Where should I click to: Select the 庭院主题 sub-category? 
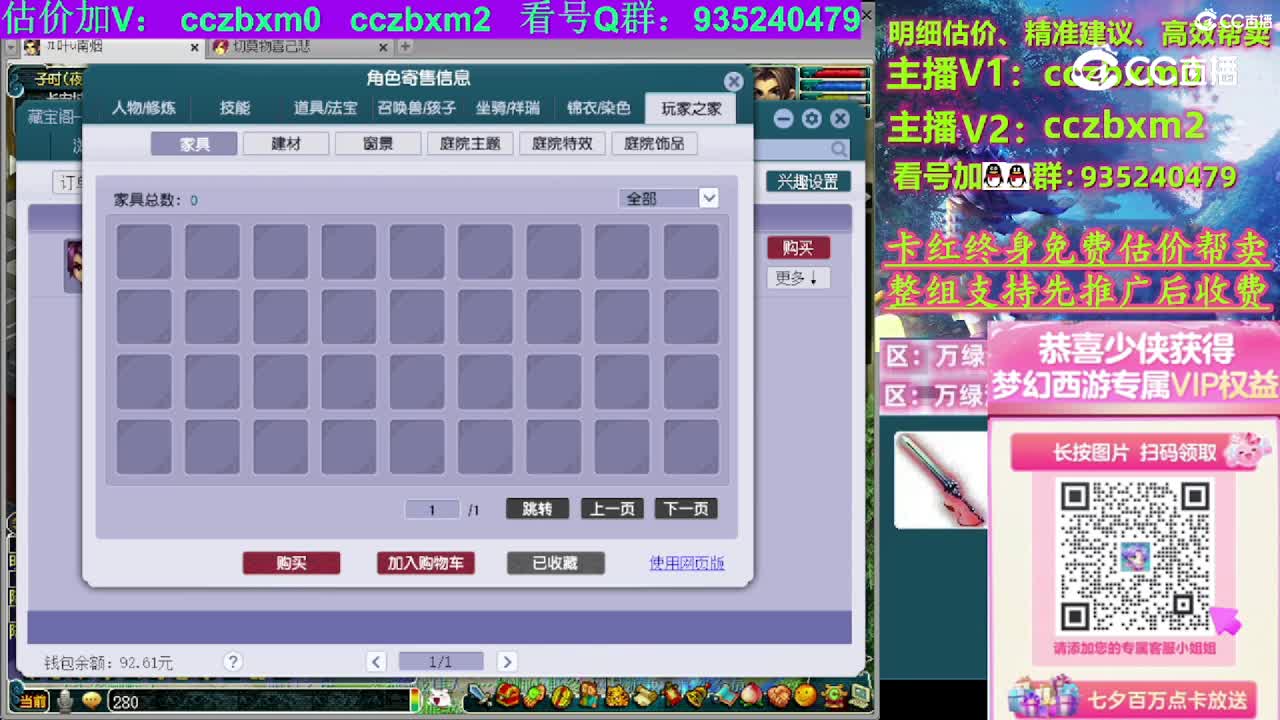click(470, 144)
